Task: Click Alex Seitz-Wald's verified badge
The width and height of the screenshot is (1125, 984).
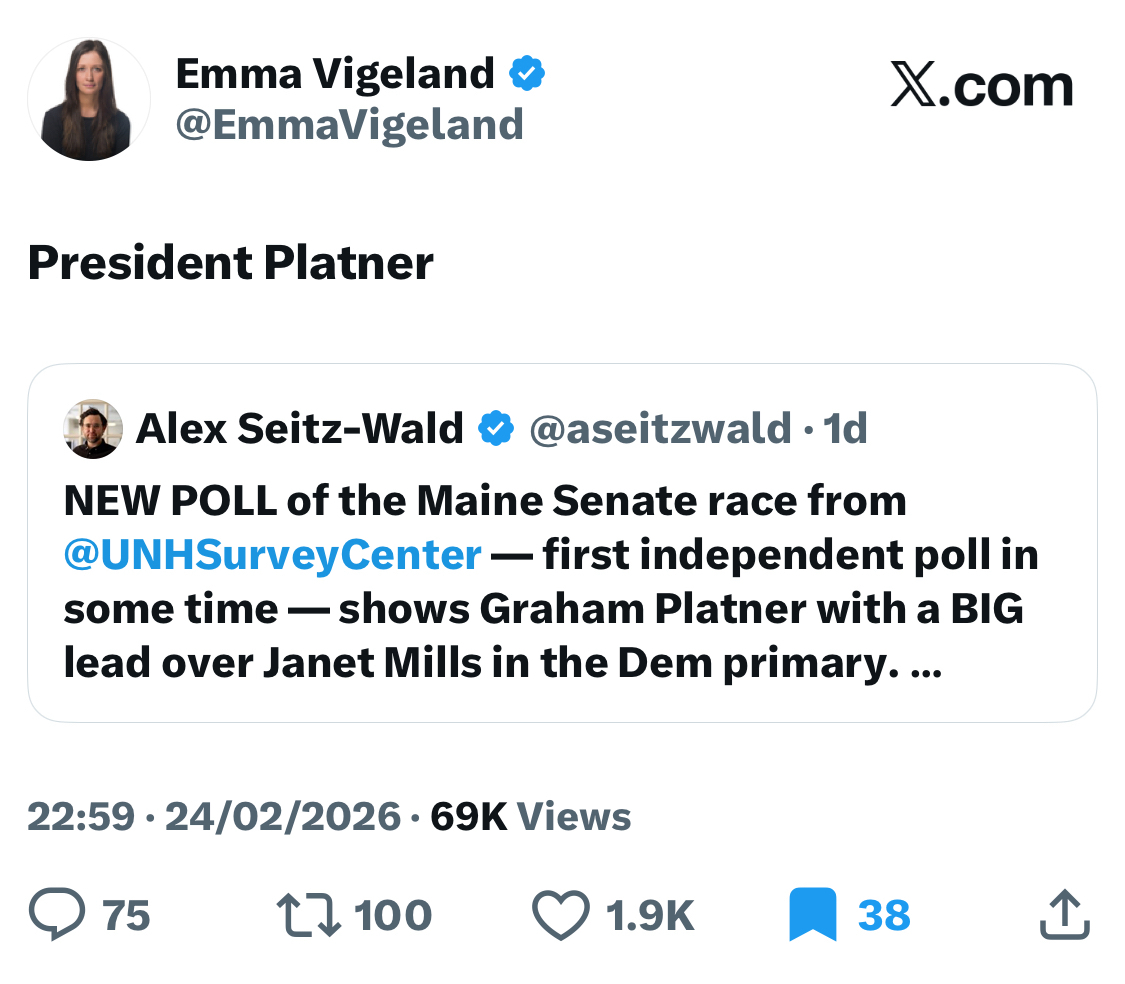Action: 495,429
